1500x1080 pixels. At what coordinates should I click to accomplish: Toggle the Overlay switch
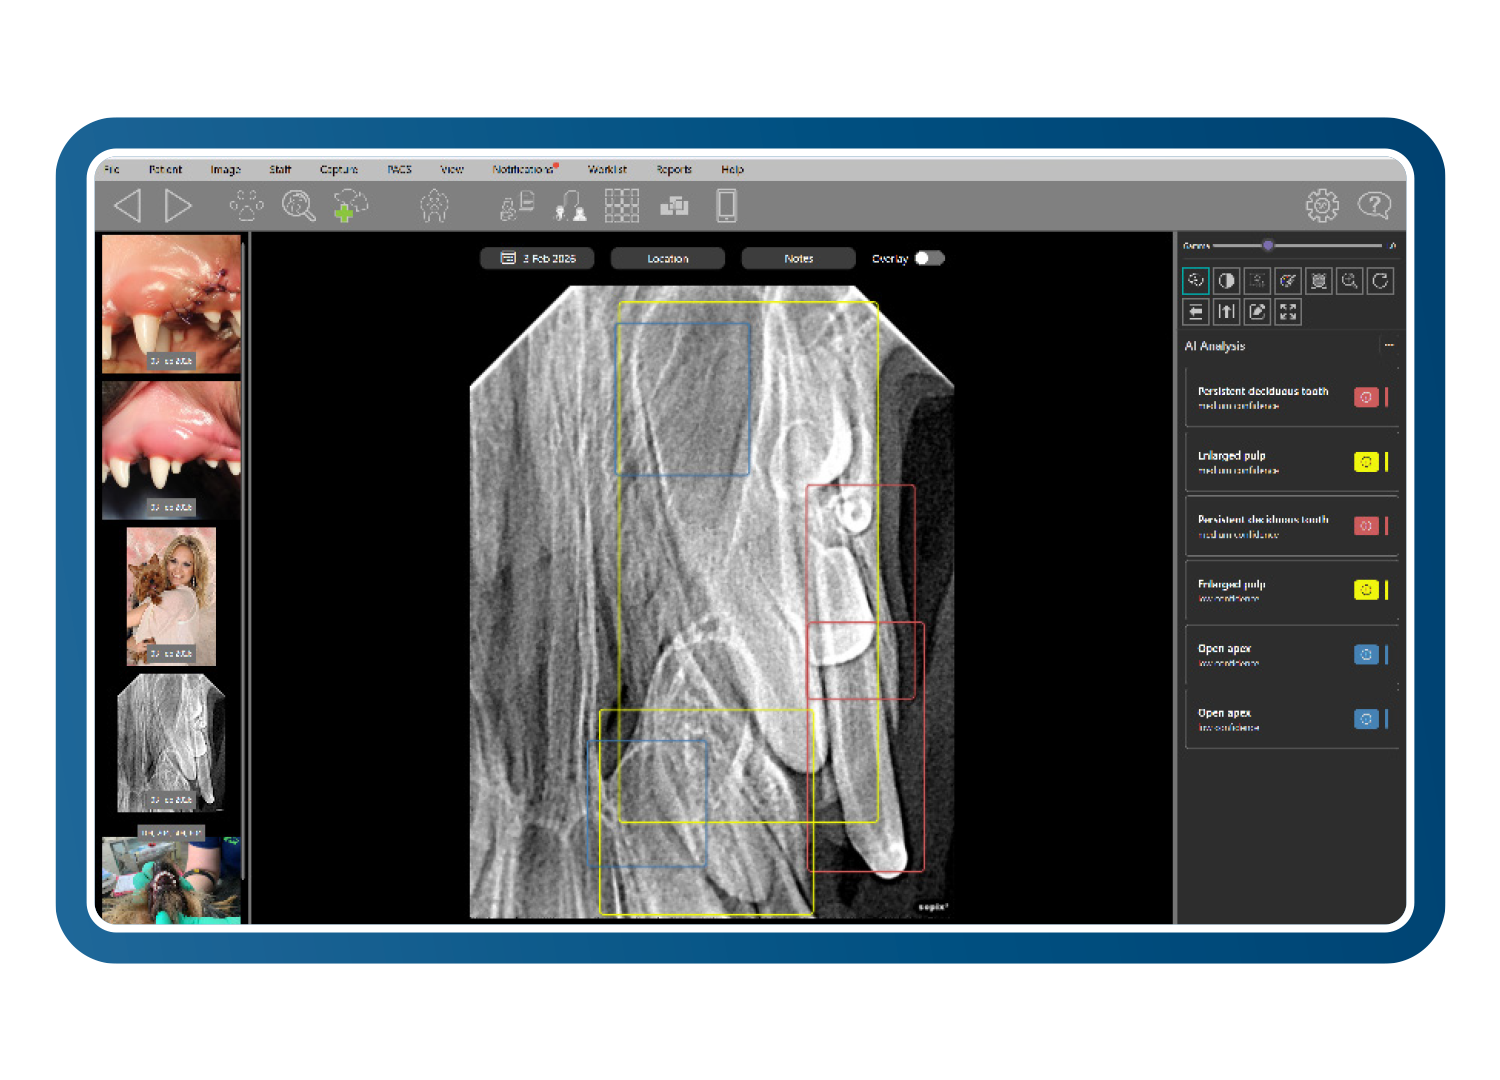[x=929, y=258]
